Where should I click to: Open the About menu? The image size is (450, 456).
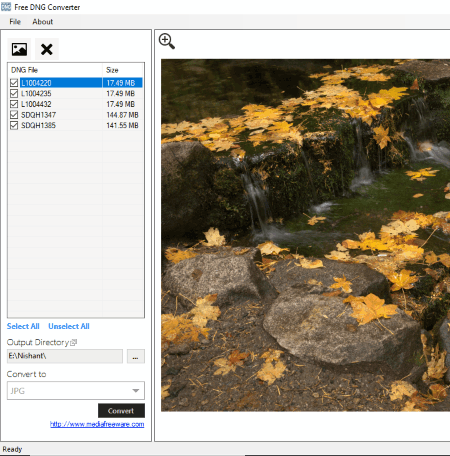click(43, 22)
